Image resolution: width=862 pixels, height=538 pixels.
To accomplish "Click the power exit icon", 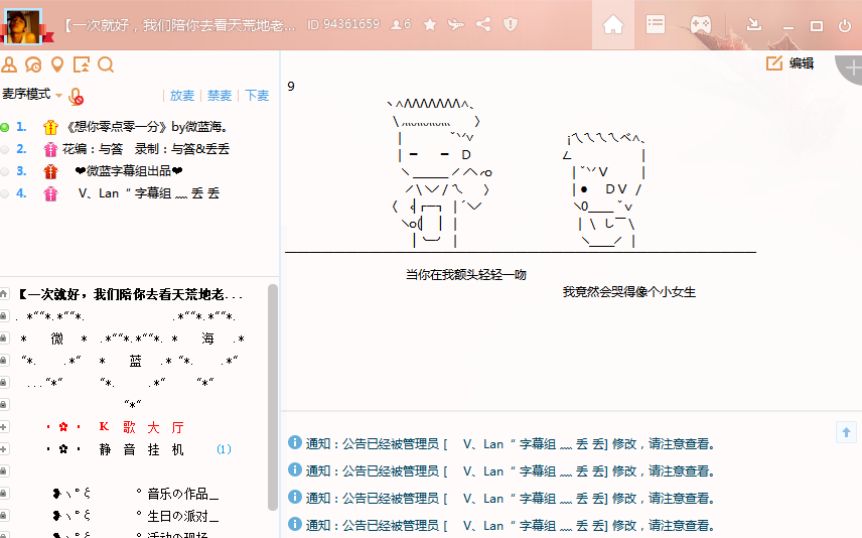I will pyautogui.click(x=845, y=25).
